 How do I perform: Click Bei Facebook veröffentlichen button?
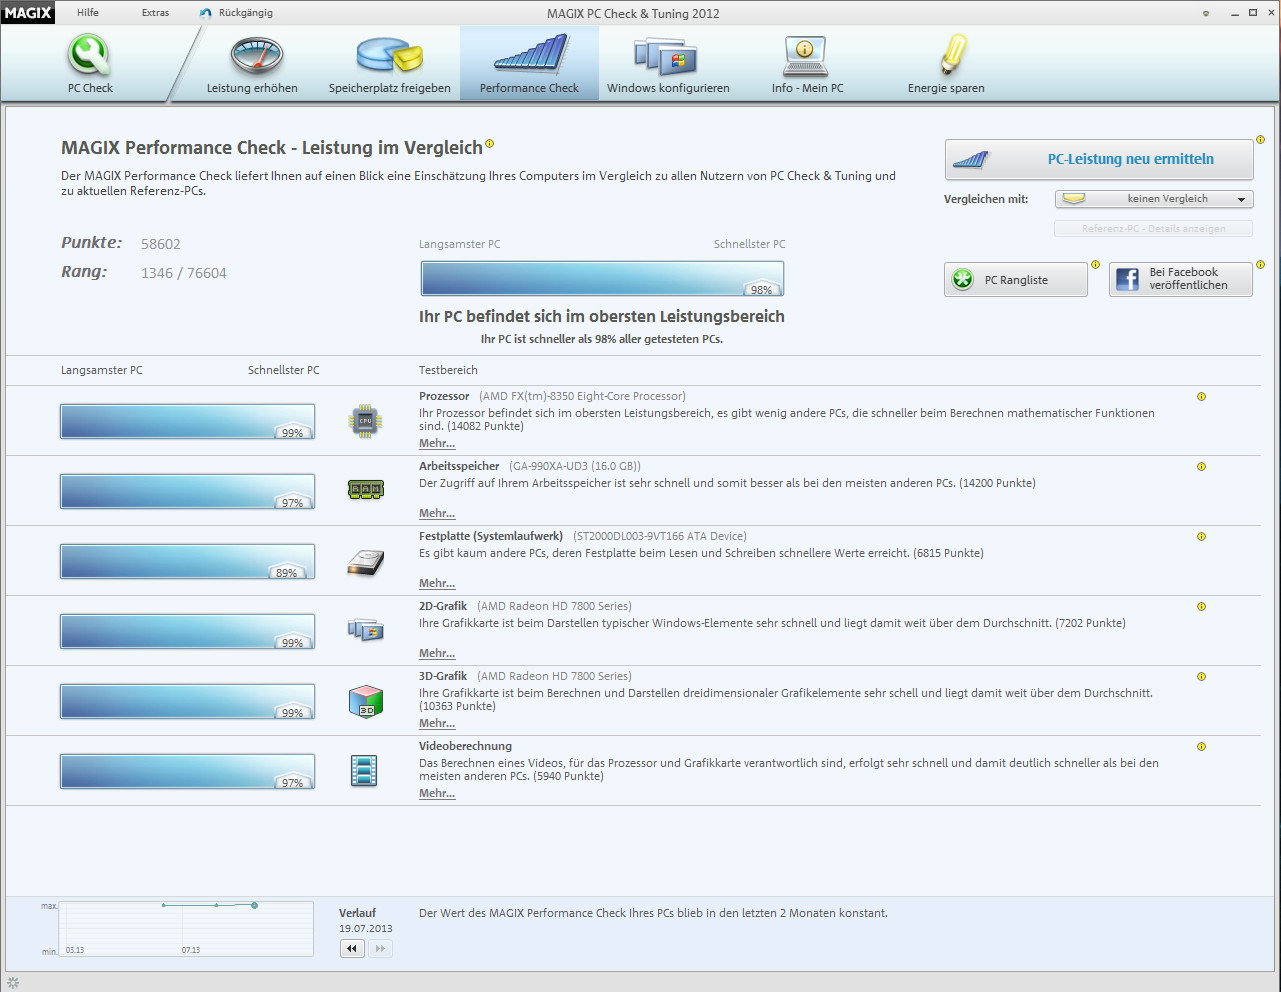[1181, 279]
